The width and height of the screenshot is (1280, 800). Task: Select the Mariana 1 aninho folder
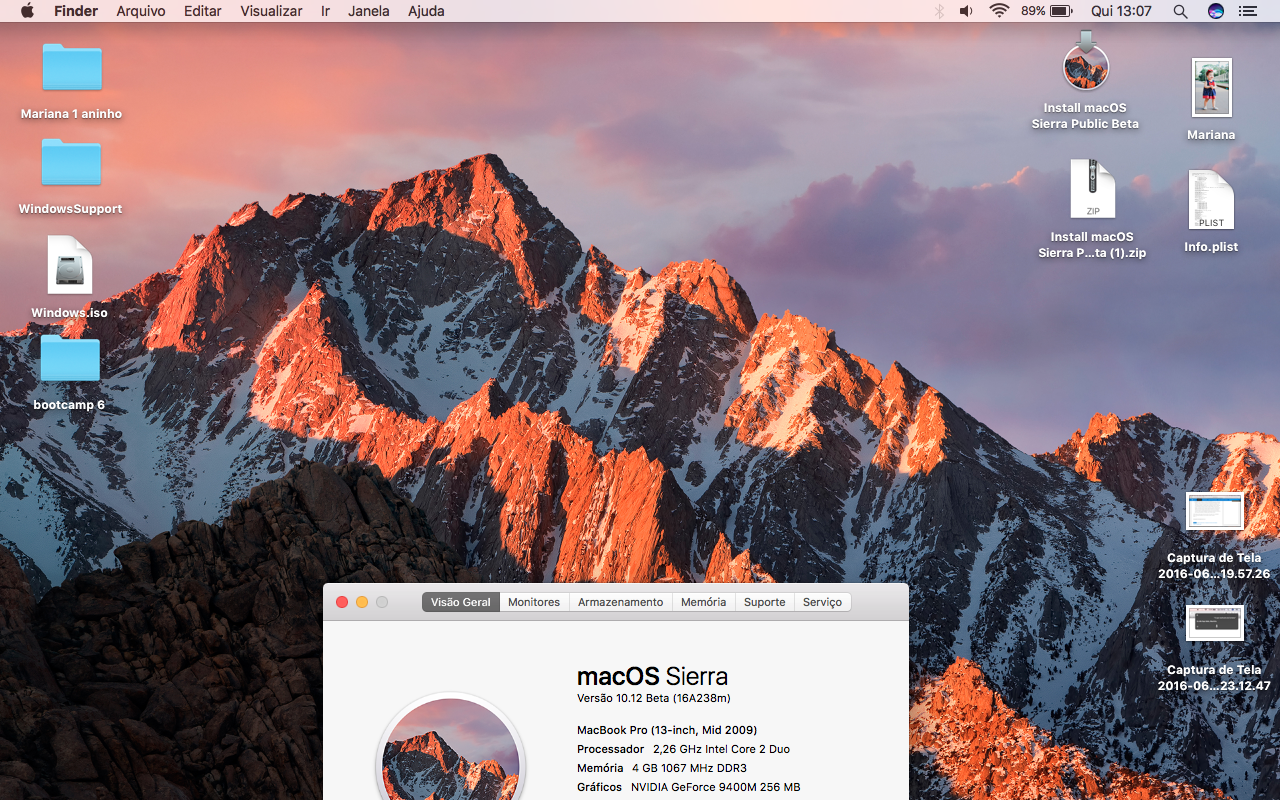point(72,82)
